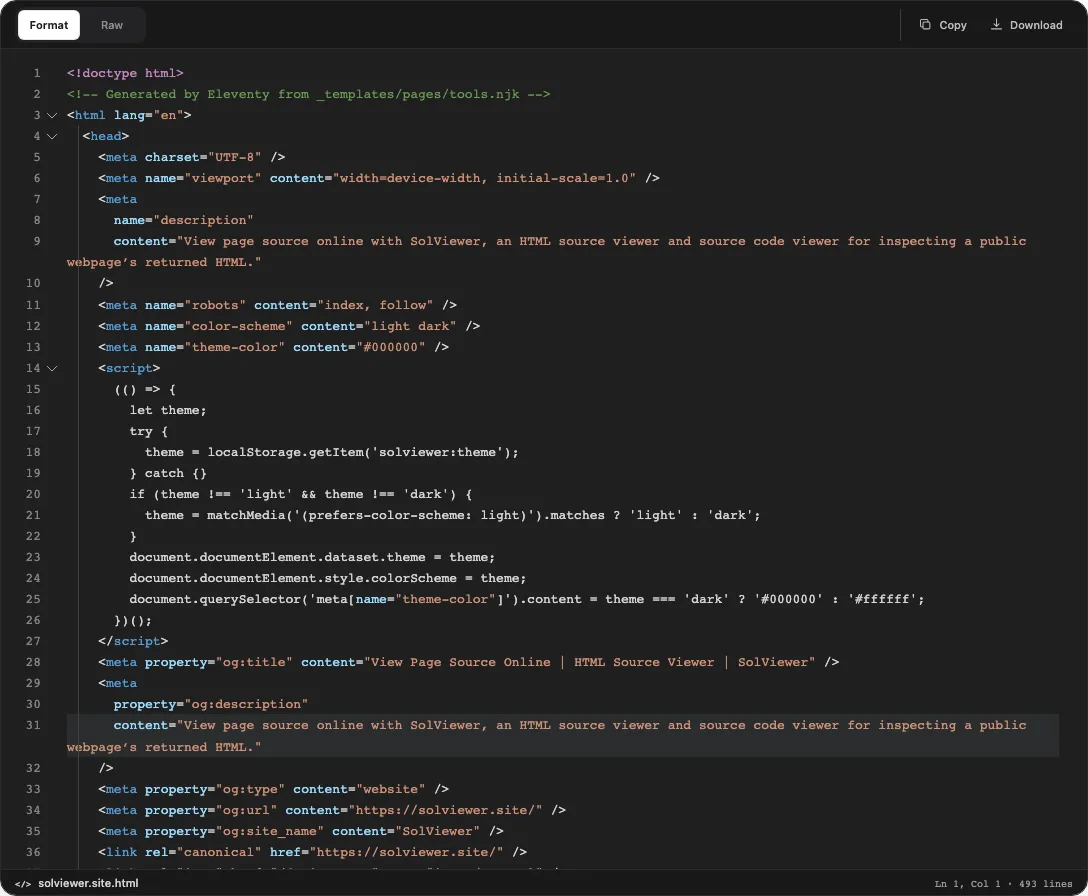
Task: Click the robots meta tag line
Action: pos(278,305)
